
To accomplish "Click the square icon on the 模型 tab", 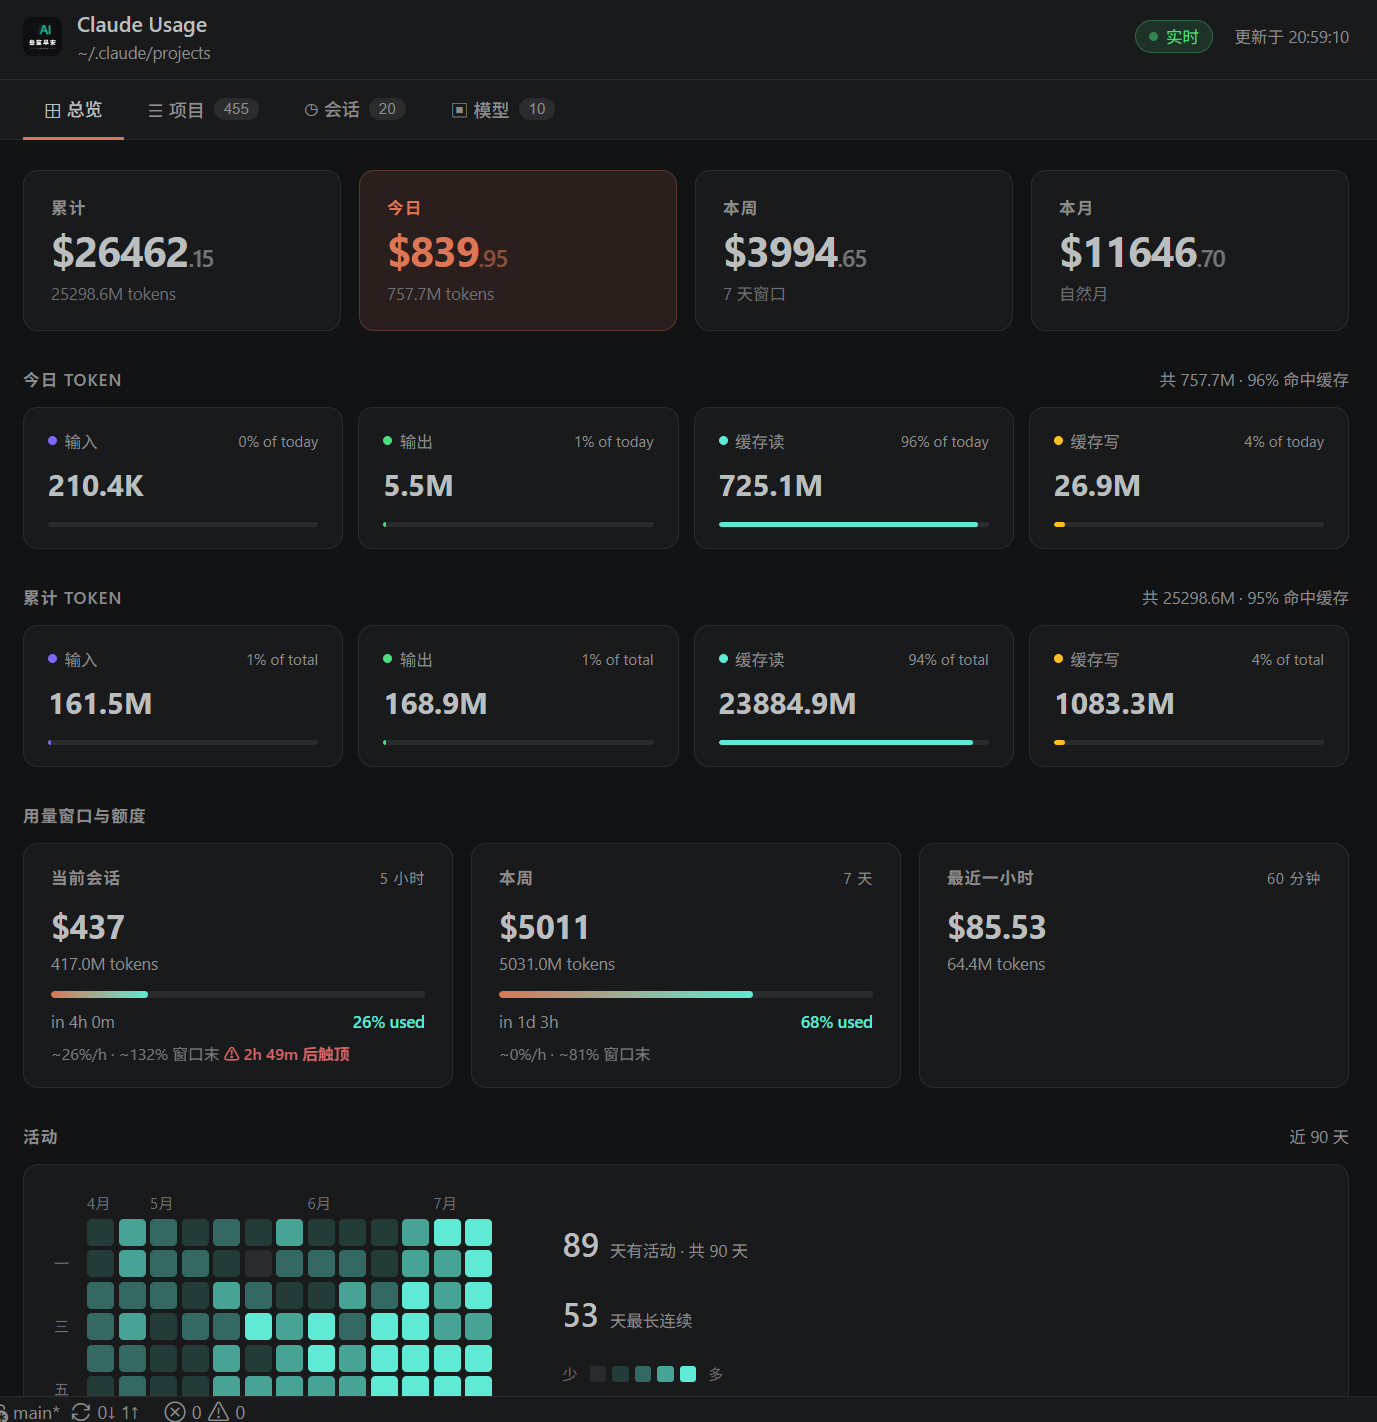I will [x=459, y=110].
